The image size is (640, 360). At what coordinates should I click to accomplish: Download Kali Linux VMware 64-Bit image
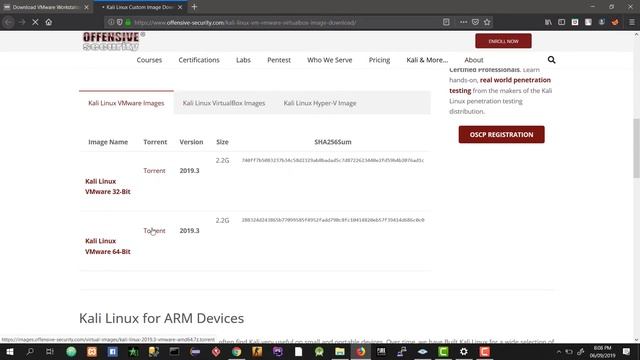(108, 246)
